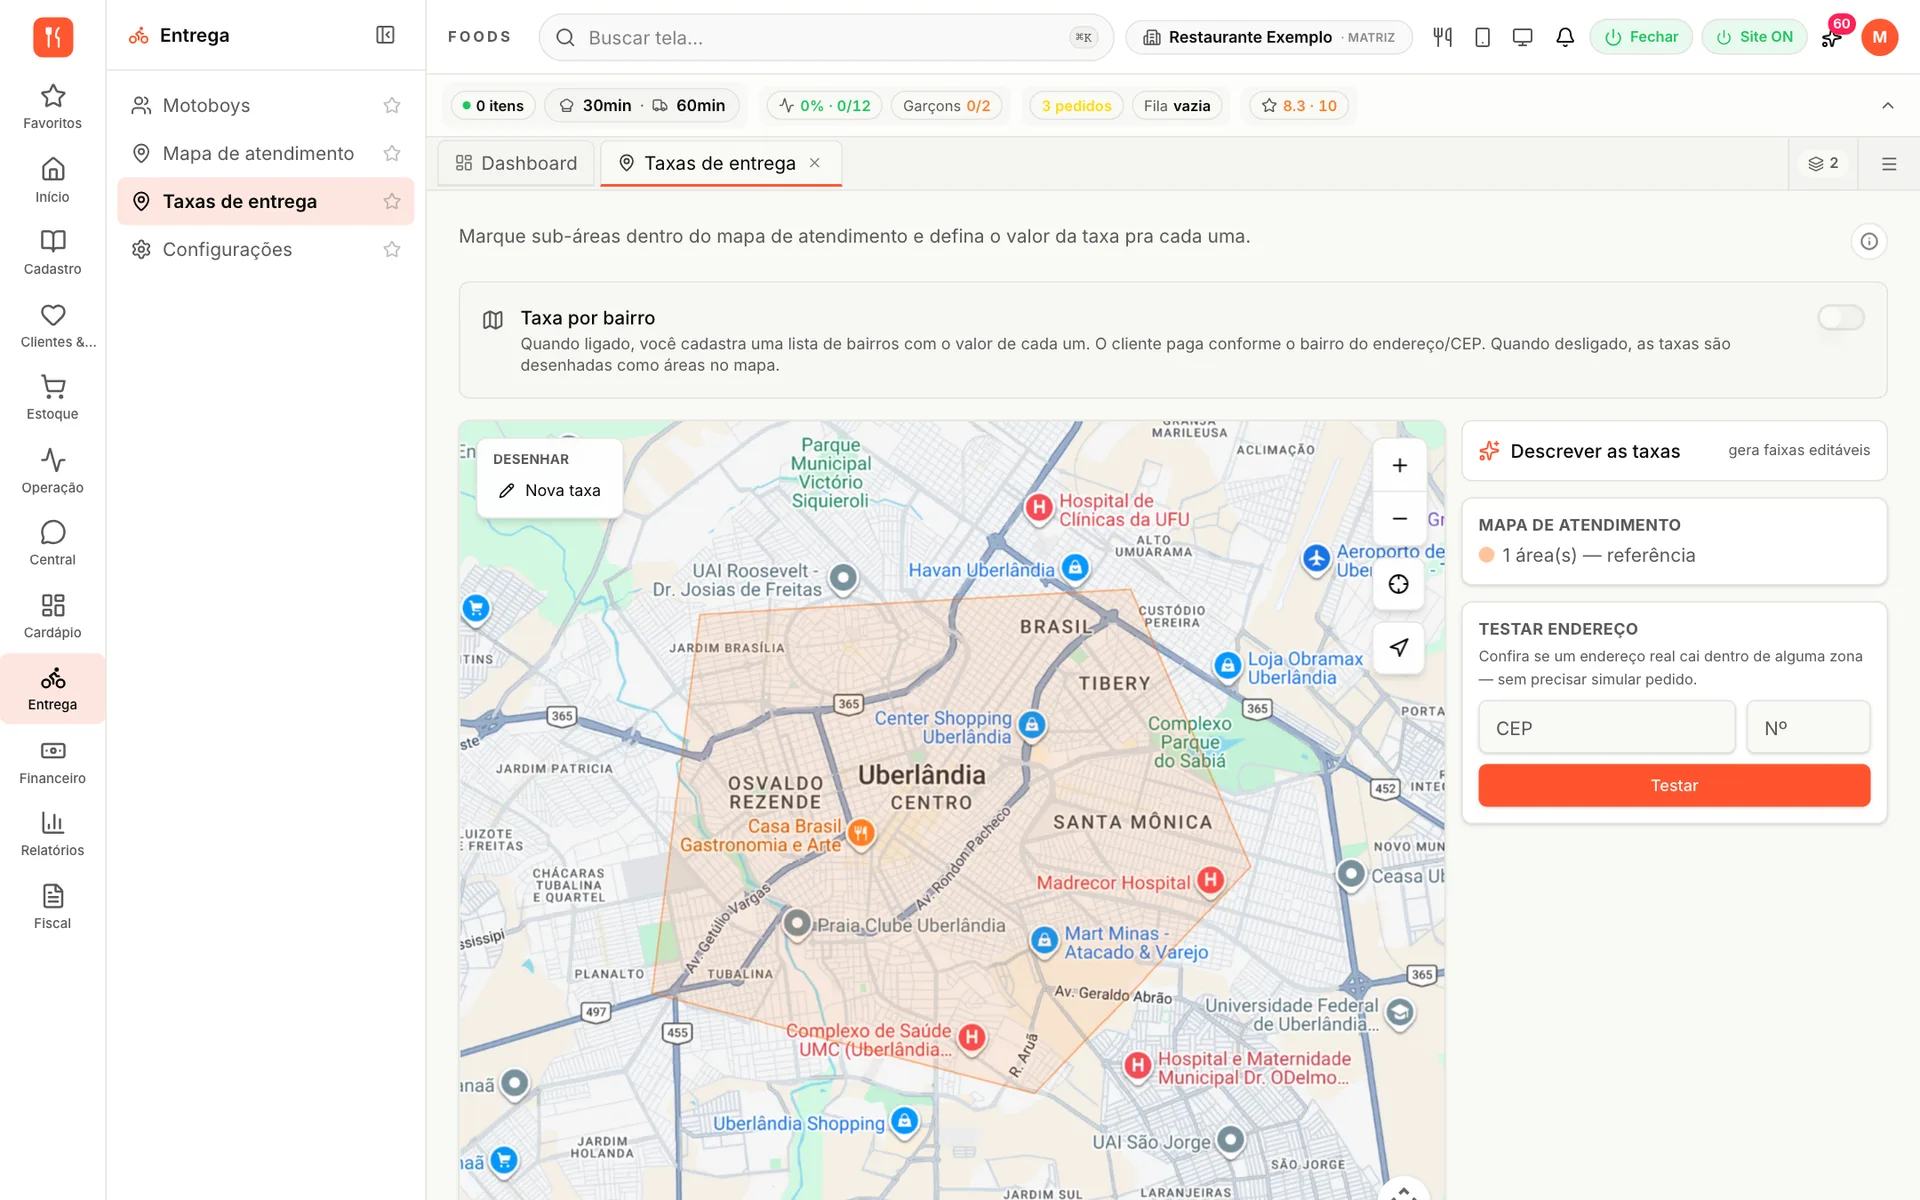Screen dimensions: 1920x1200
Task: Open the monitor display icon in the top bar
Action: point(1523,37)
